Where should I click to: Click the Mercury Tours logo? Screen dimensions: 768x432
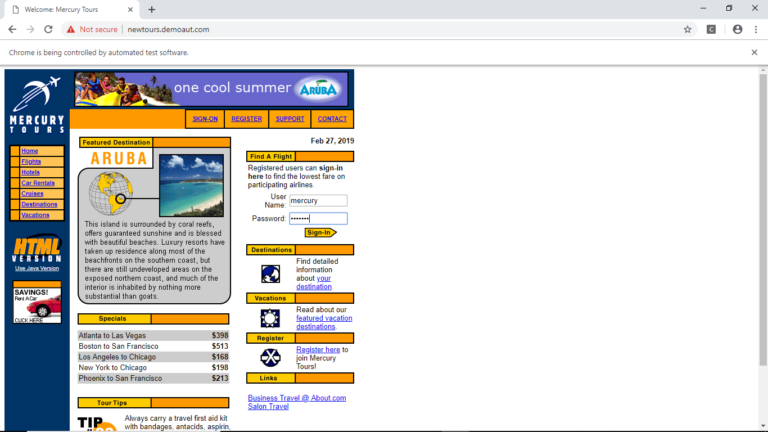(x=36, y=105)
